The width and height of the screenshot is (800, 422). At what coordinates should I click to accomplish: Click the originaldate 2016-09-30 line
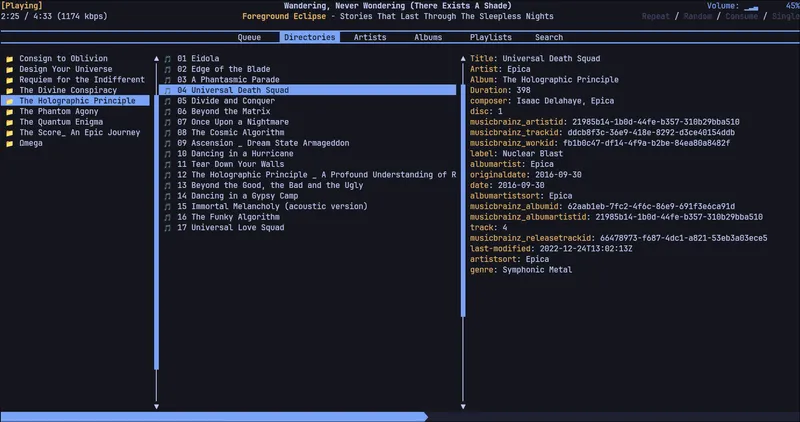(x=526, y=175)
